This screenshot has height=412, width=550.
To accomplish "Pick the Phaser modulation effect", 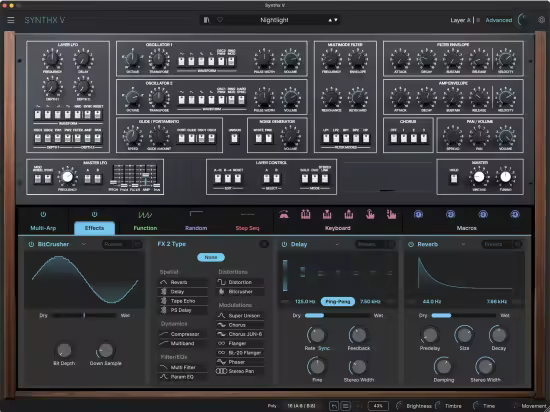I will [240, 362].
